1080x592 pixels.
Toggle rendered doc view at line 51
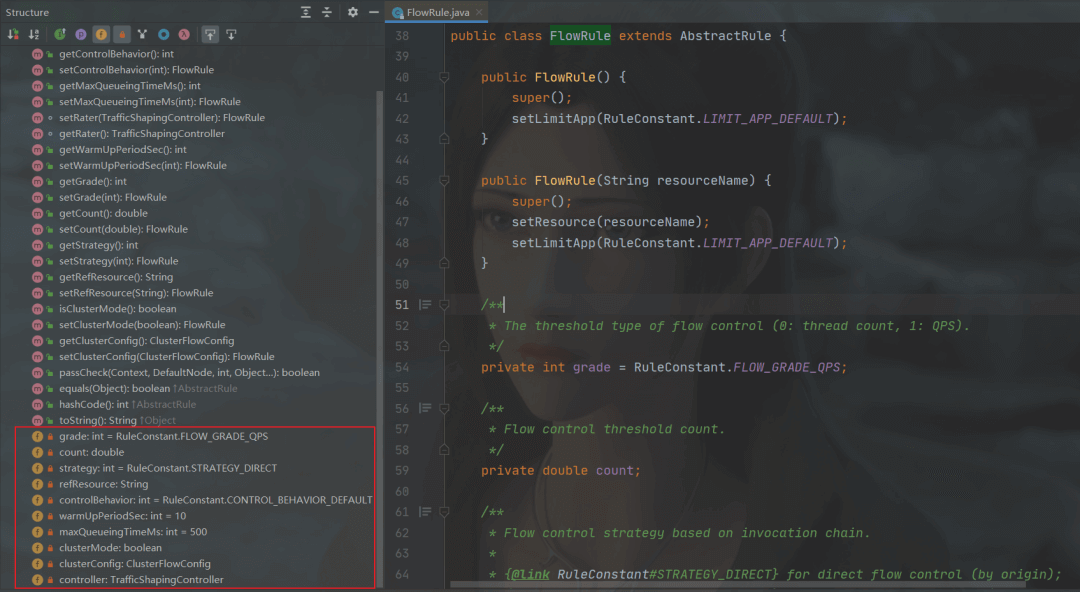click(x=425, y=305)
